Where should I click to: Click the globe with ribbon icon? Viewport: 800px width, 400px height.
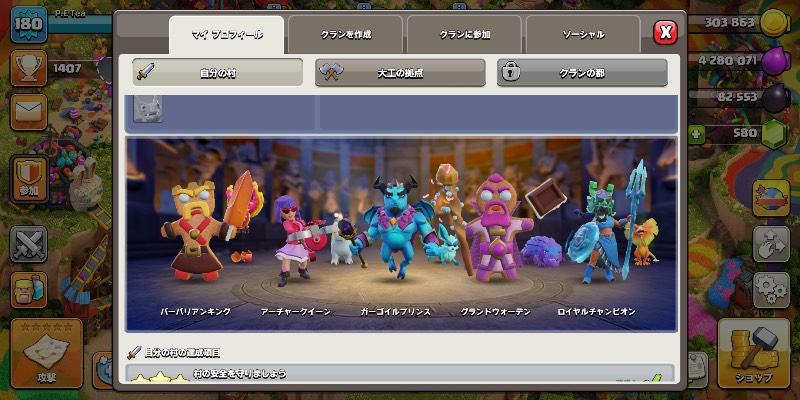[x=771, y=198]
